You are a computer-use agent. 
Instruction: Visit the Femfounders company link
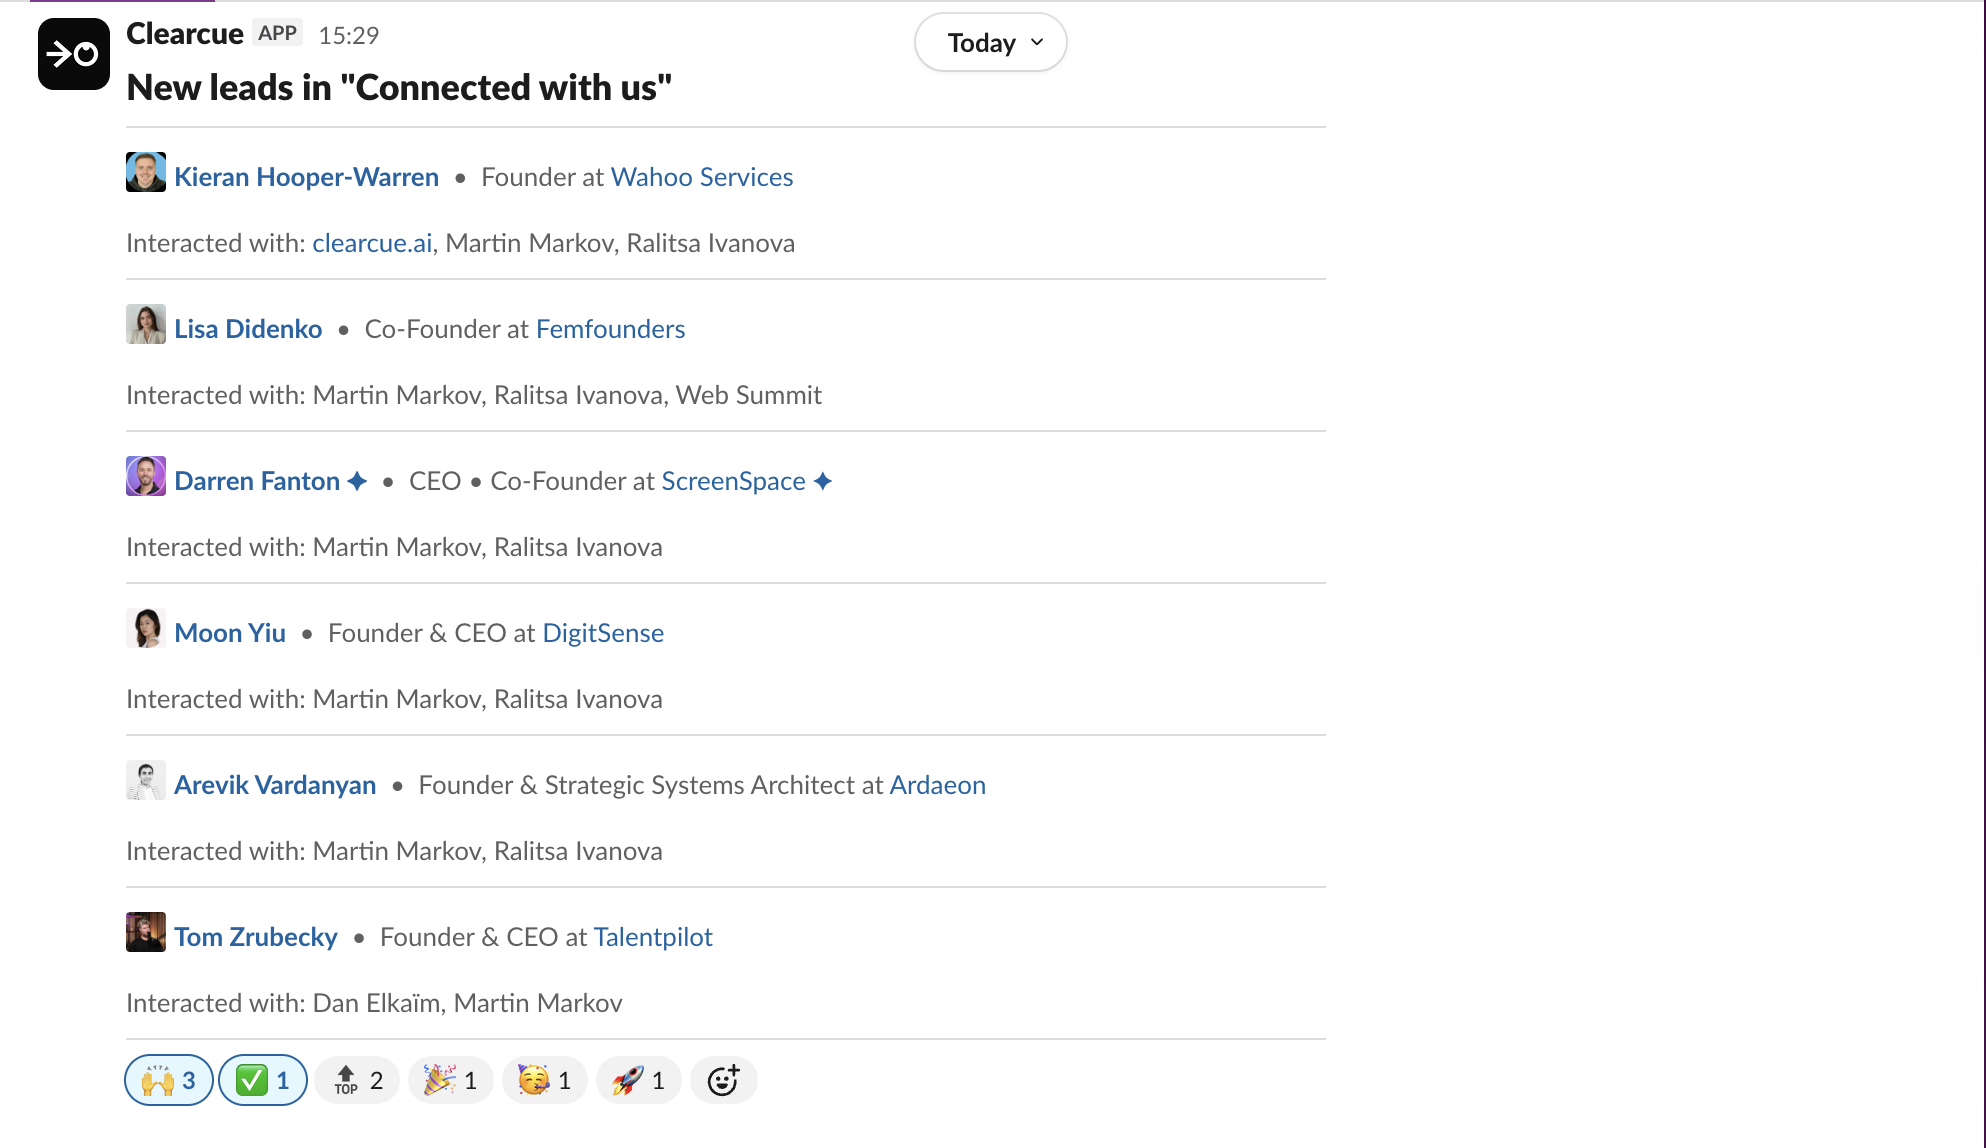[x=610, y=329]
